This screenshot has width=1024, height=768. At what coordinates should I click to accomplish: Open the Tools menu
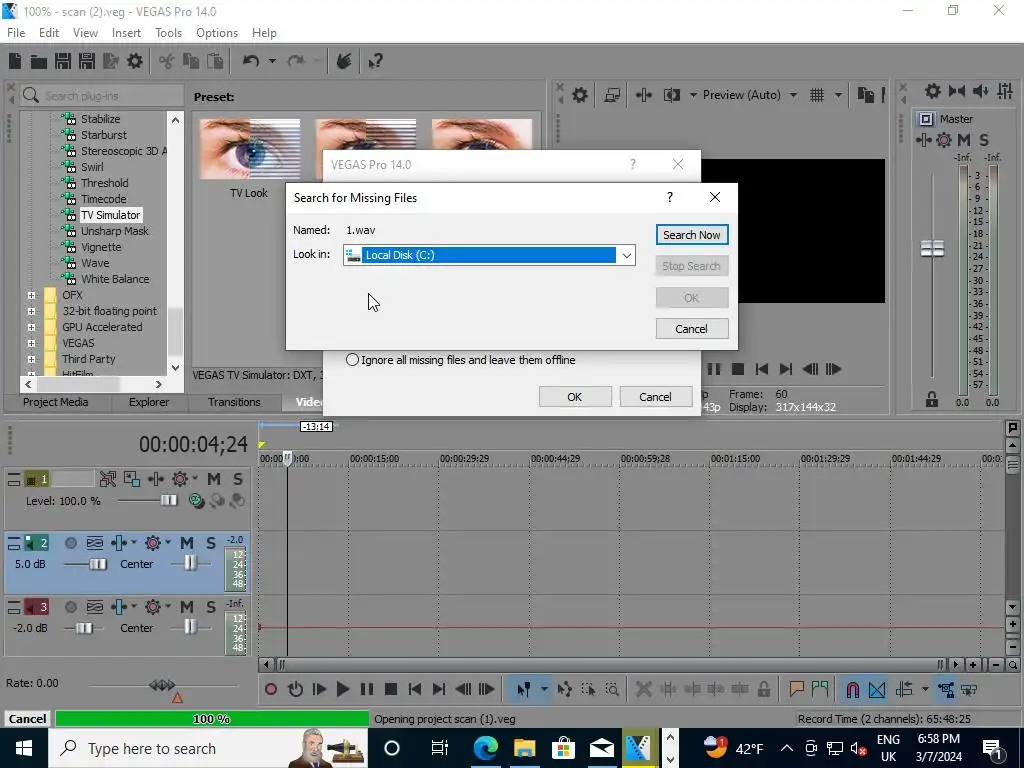coord(168,33)
